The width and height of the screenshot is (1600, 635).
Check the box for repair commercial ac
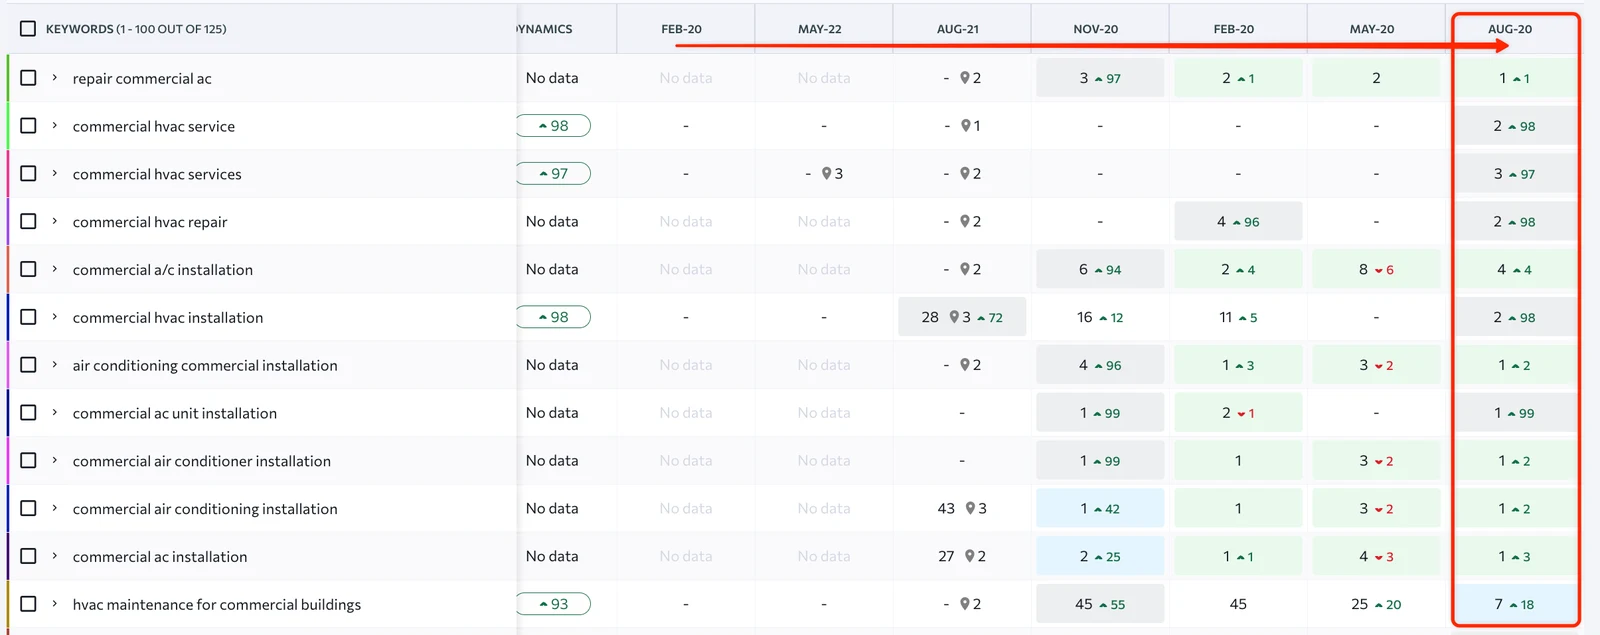[x=28, y=78]
